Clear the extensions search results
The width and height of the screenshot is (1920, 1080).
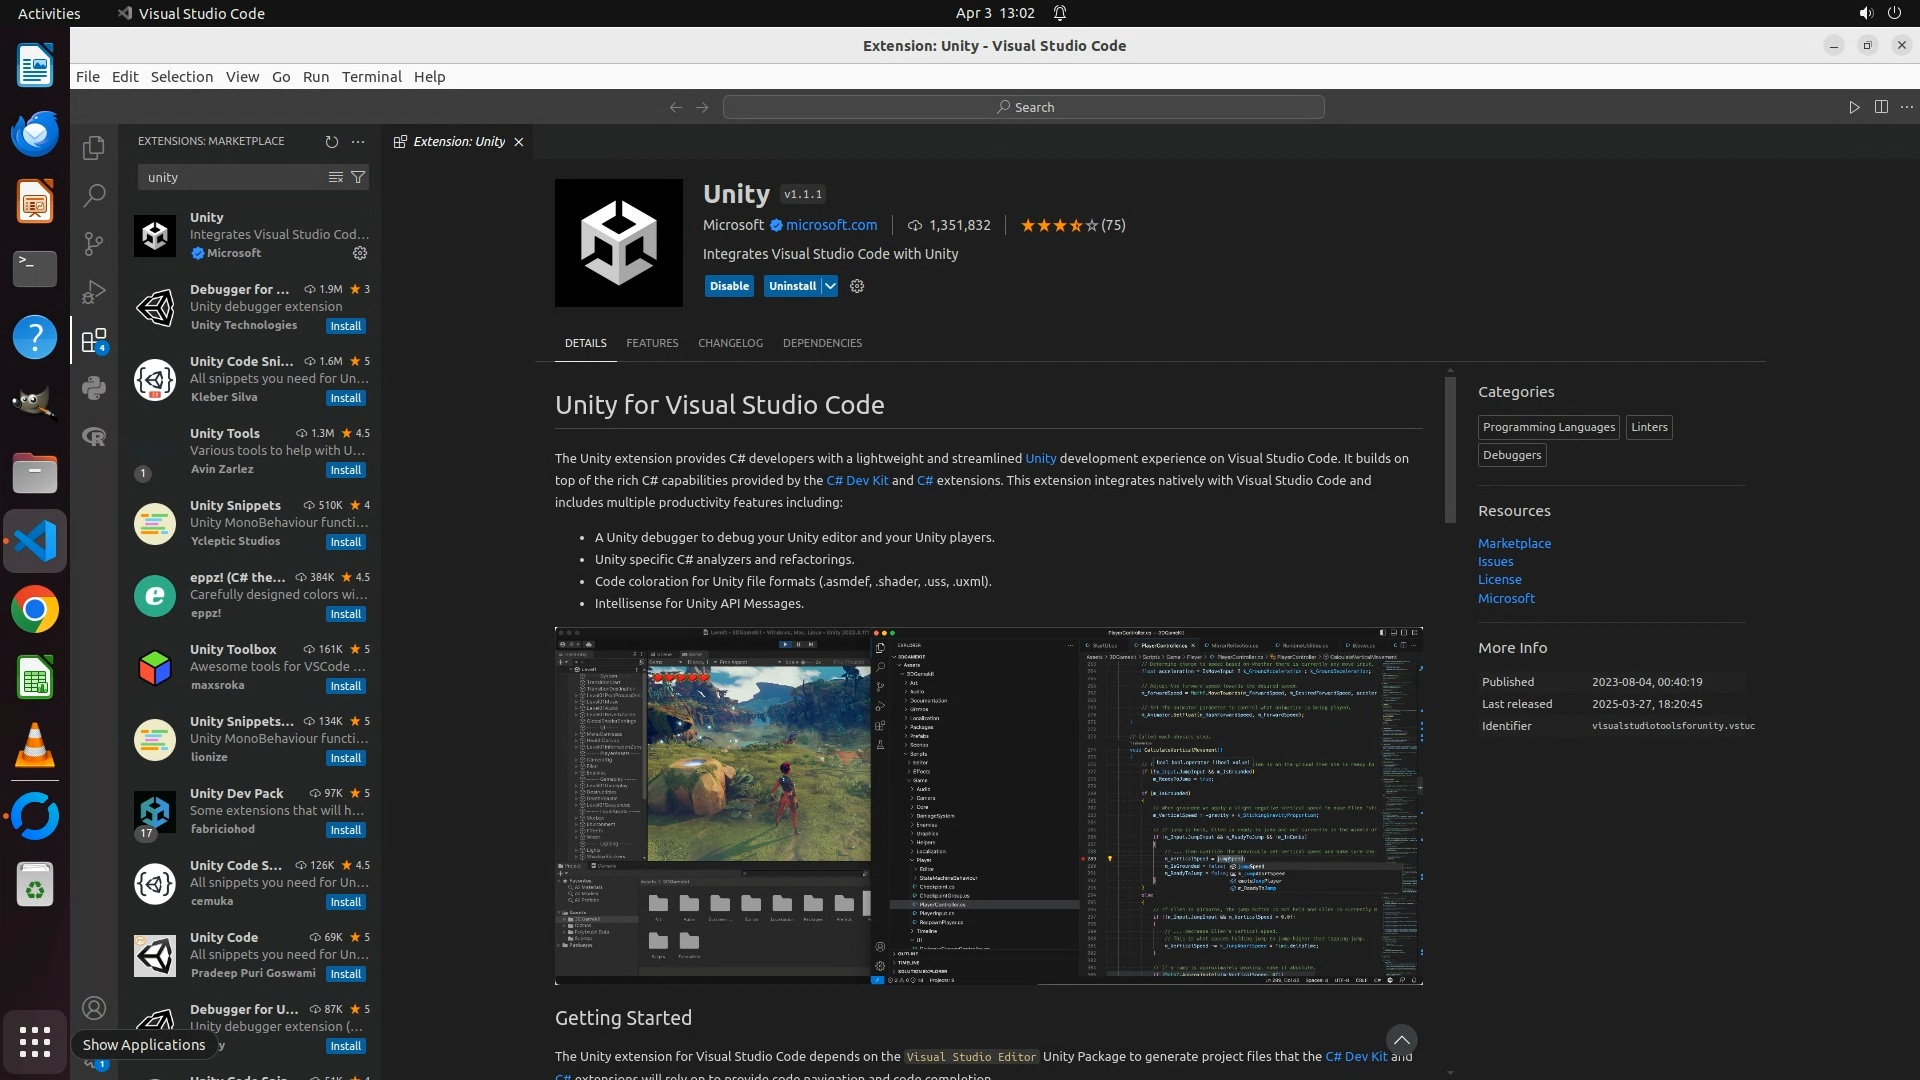coord(336,177)
